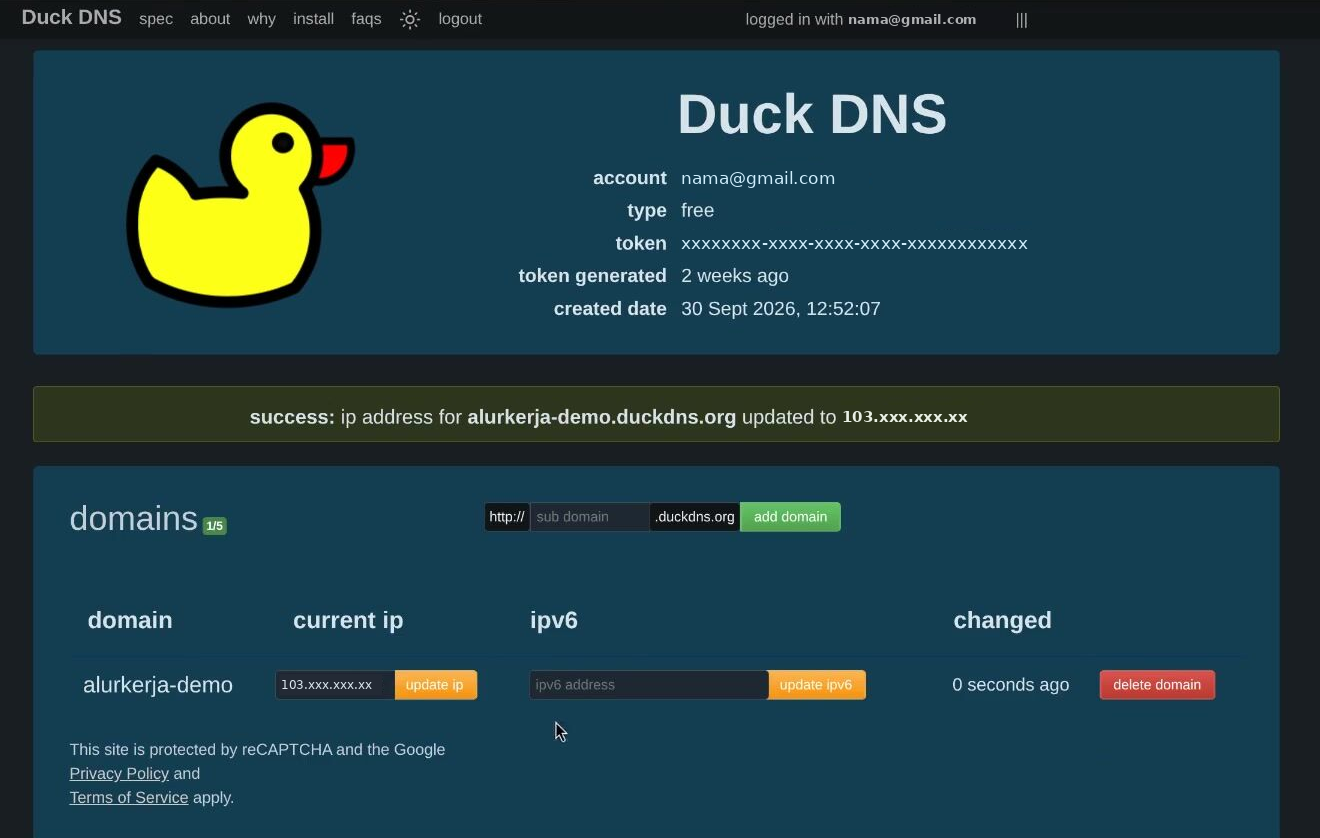This screenshot has height=838, width=1320.
Task: Toggle the light/dark theme sun icon
Action: (410, 19)
